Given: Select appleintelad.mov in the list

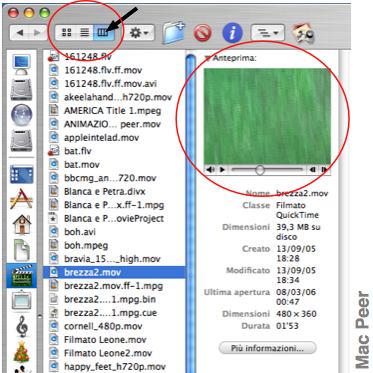Looking at the screenshot, I should pyautogui.click(x=114, y=138).
